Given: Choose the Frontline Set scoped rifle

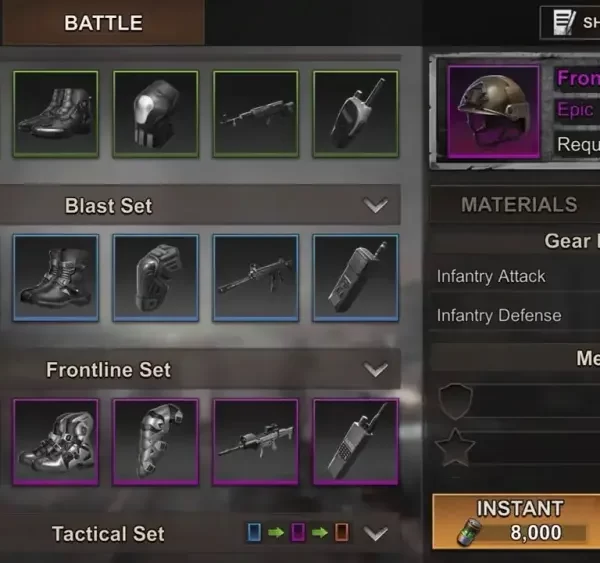Looking at the screenshot, I should point(256,442).
